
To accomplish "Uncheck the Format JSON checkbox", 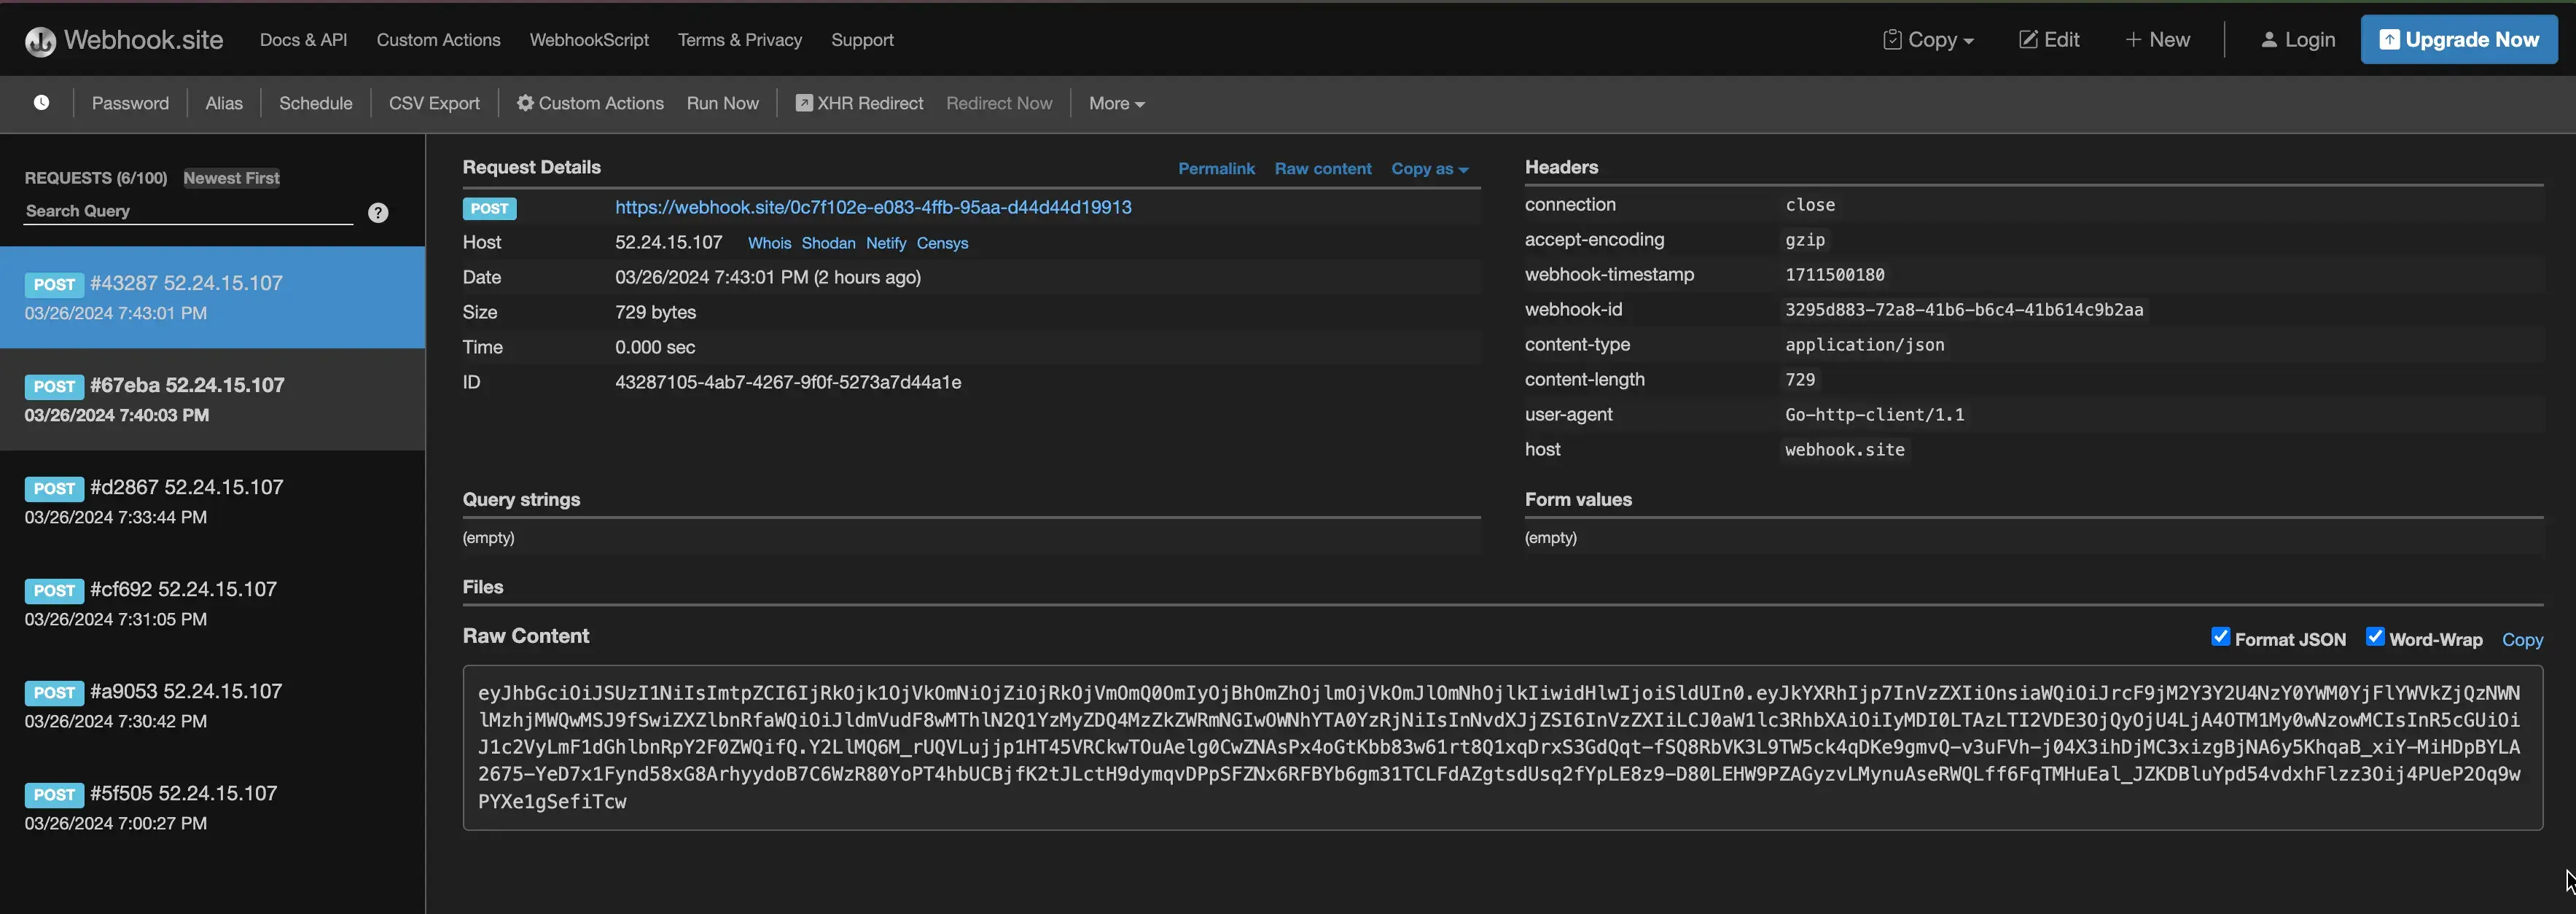I will pos(2220,637).
